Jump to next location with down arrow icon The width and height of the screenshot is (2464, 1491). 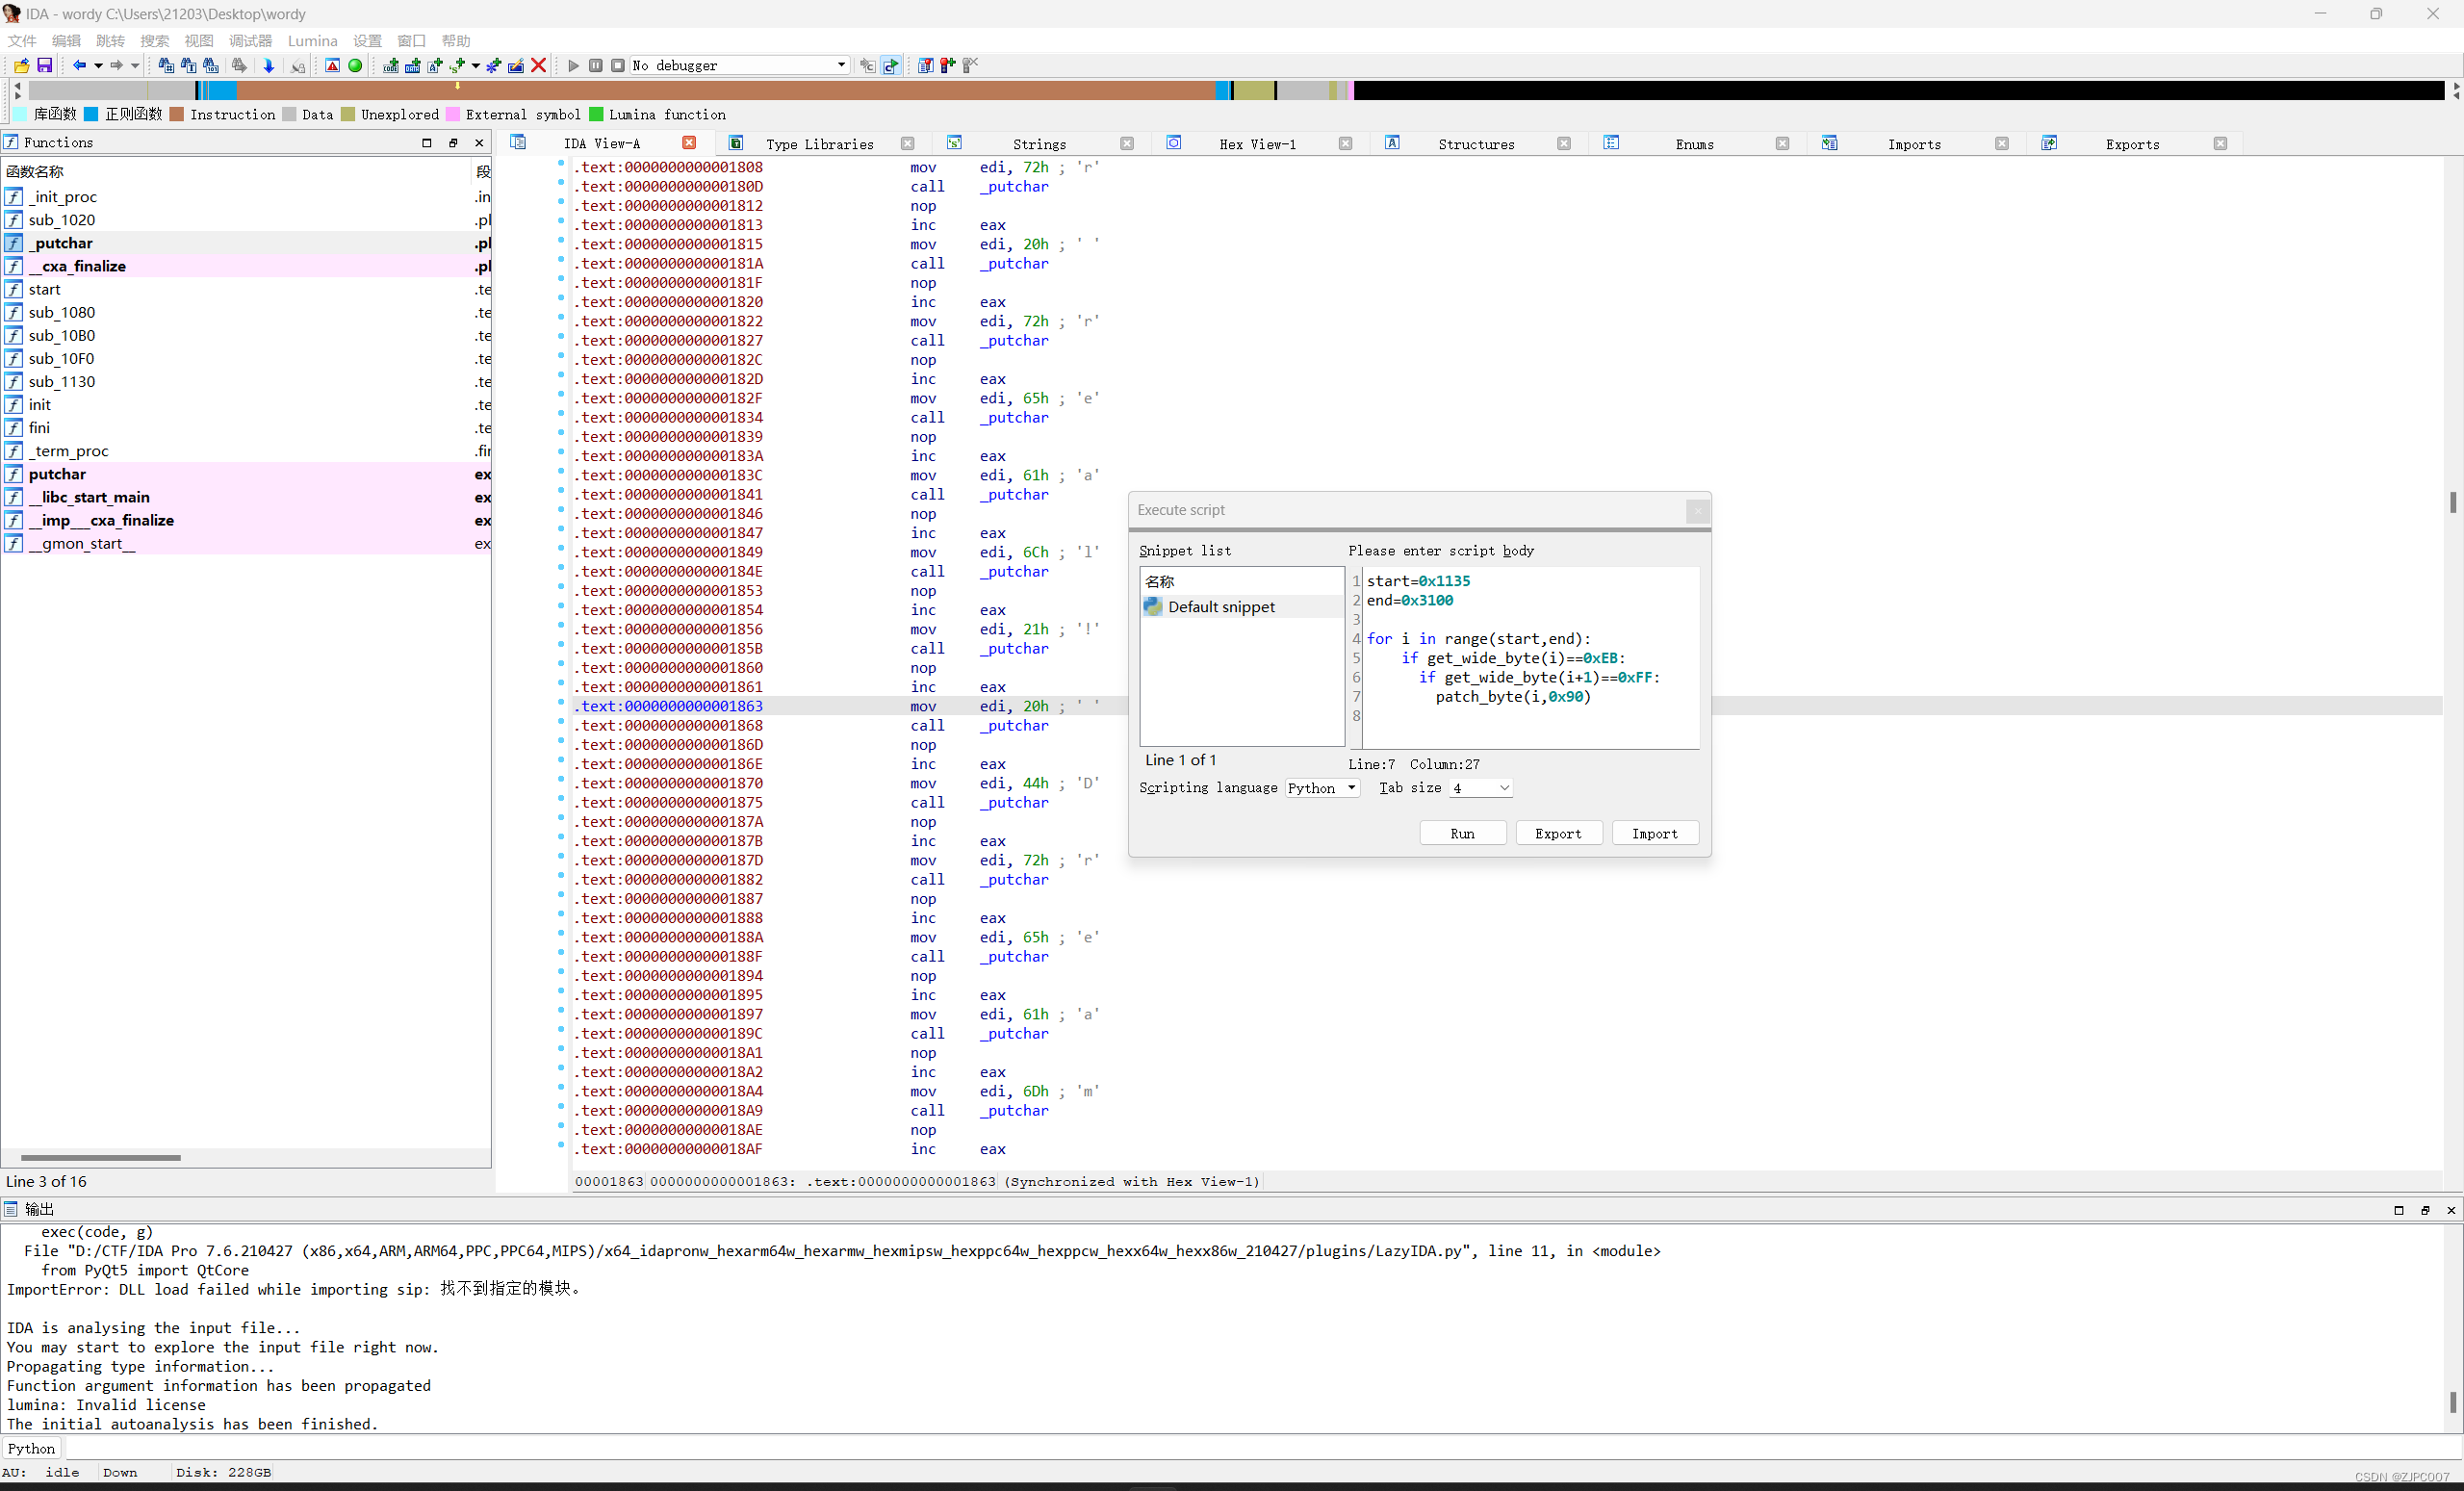268,65
